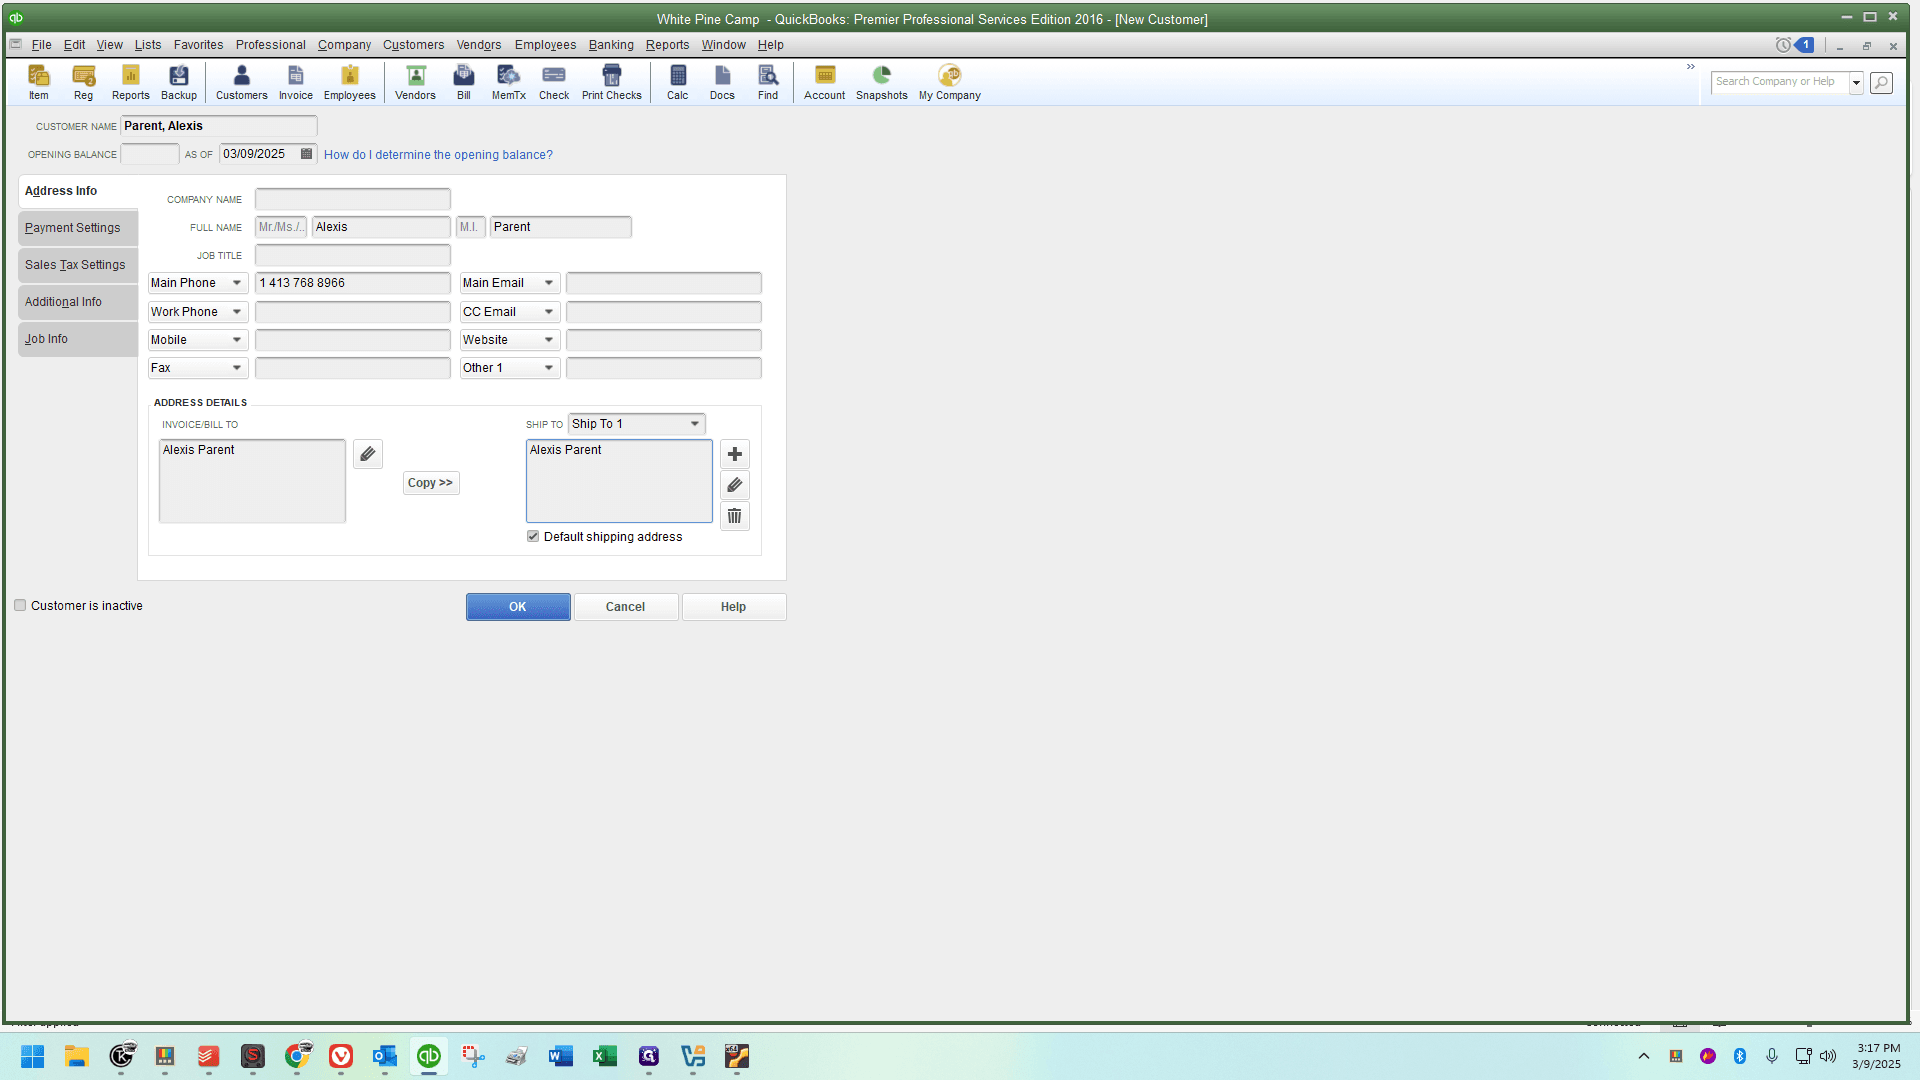Click the Main Email address field

664,283
